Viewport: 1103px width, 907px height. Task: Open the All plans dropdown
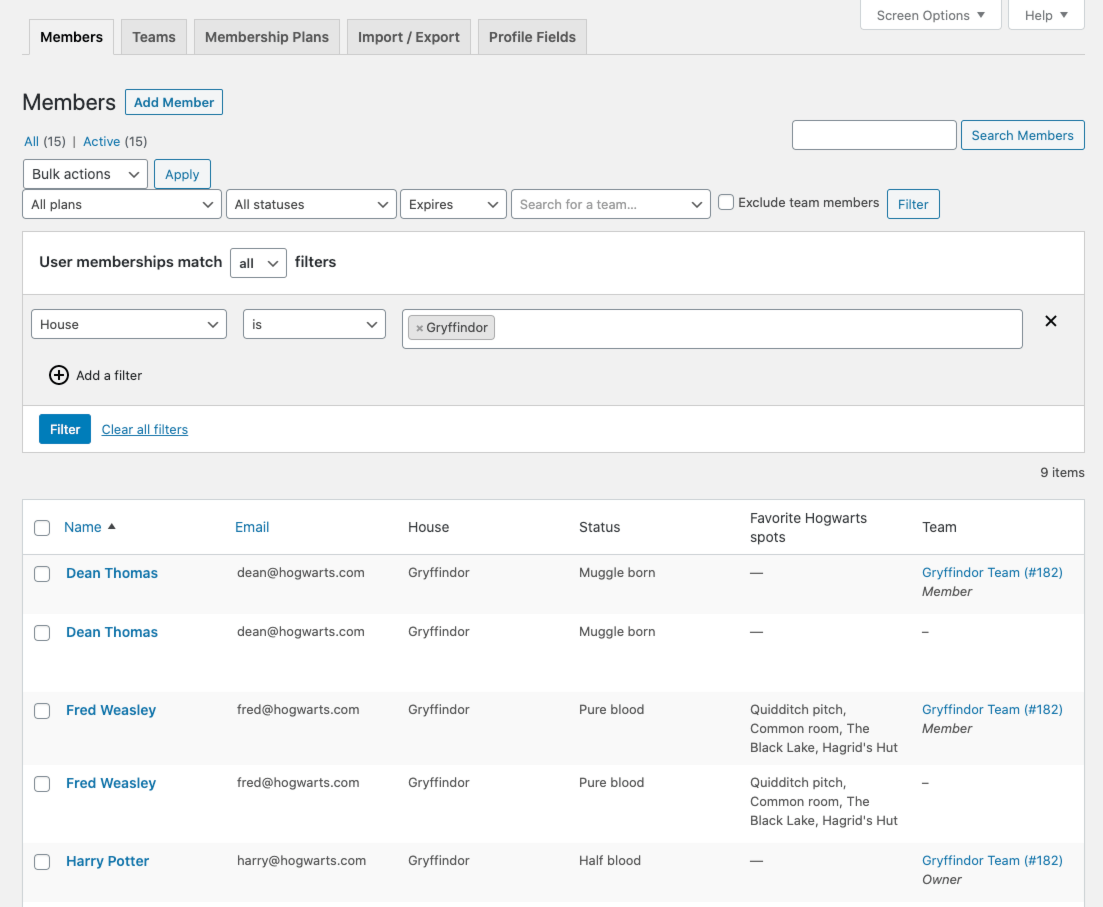(x=121, y=204)
